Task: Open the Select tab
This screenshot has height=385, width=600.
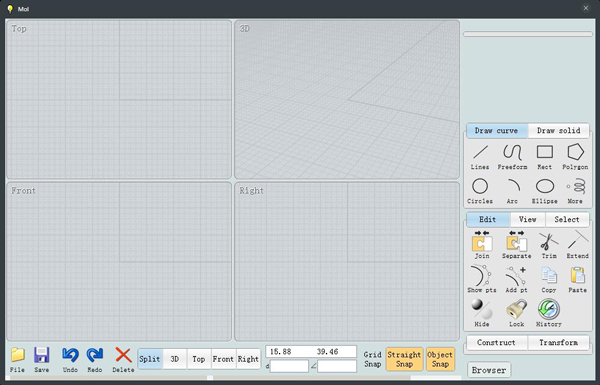Action: 567,219
